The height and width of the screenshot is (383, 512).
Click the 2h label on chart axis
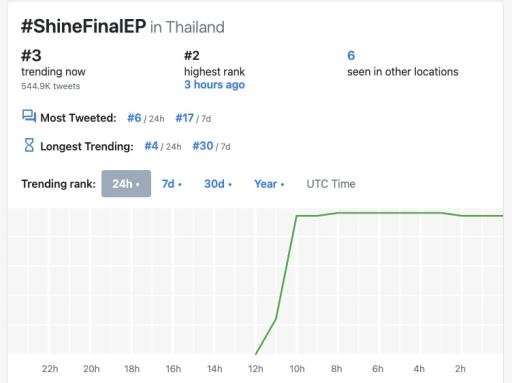(x=460, y=369)
